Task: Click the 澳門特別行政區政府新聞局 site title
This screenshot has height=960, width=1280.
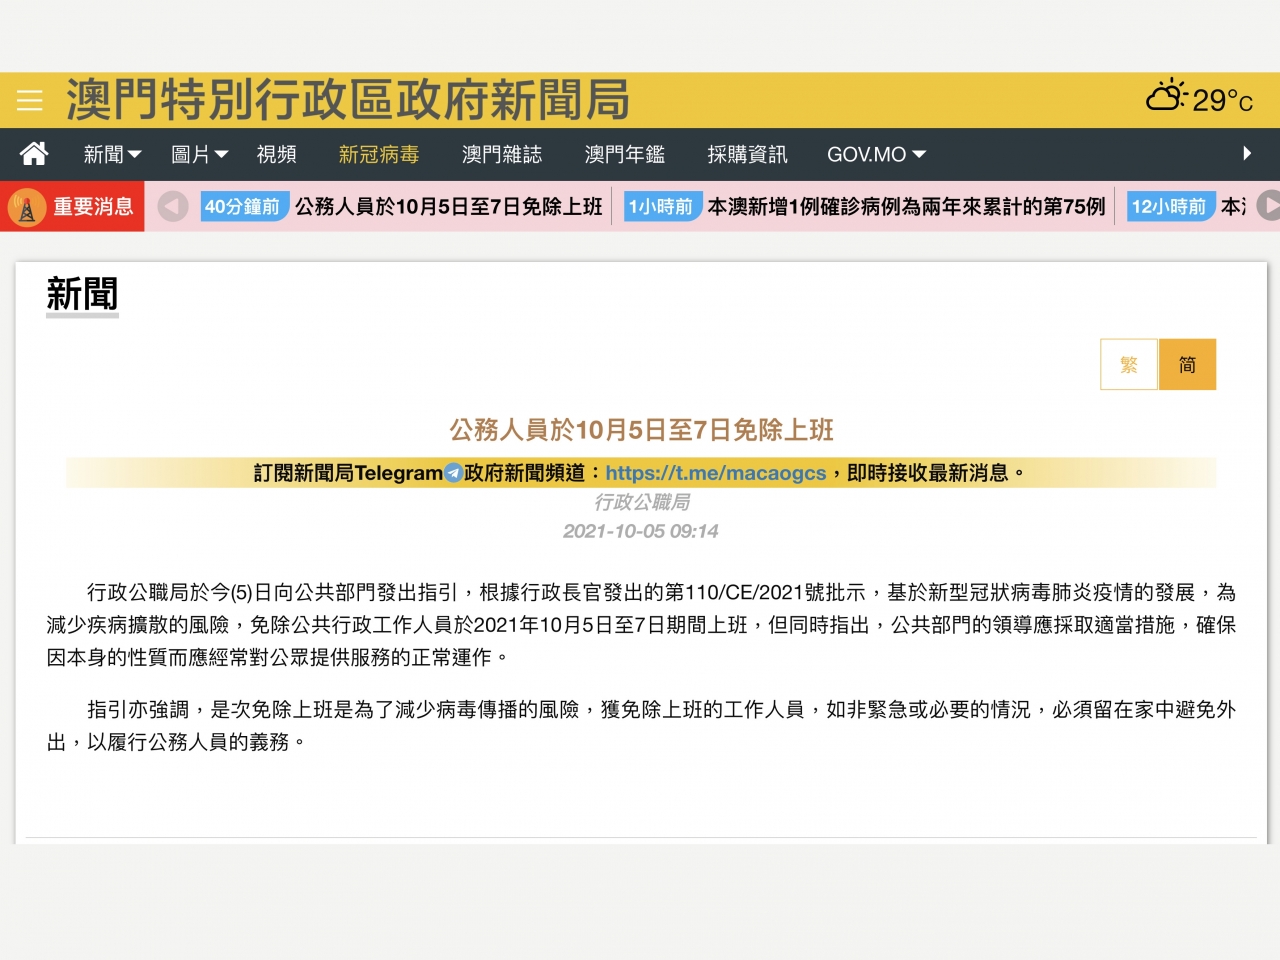Action: coord(348,100)
